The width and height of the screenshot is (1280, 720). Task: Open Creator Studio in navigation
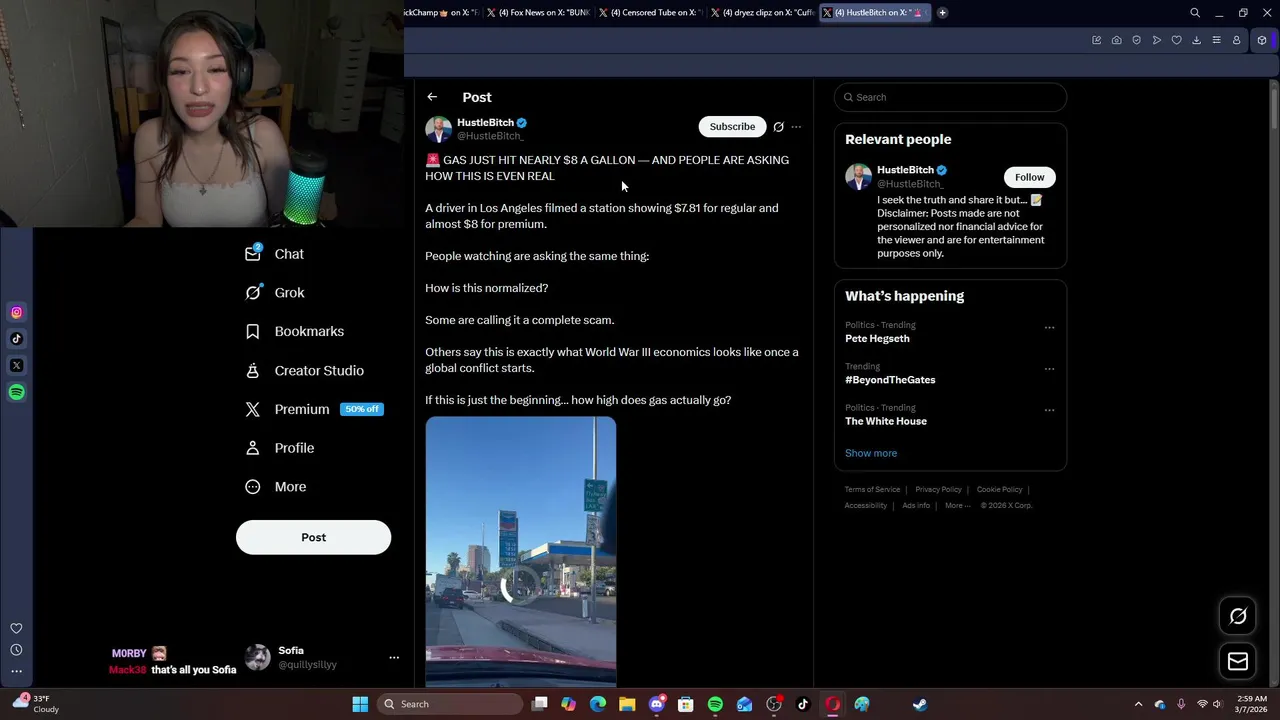[304, 370]
